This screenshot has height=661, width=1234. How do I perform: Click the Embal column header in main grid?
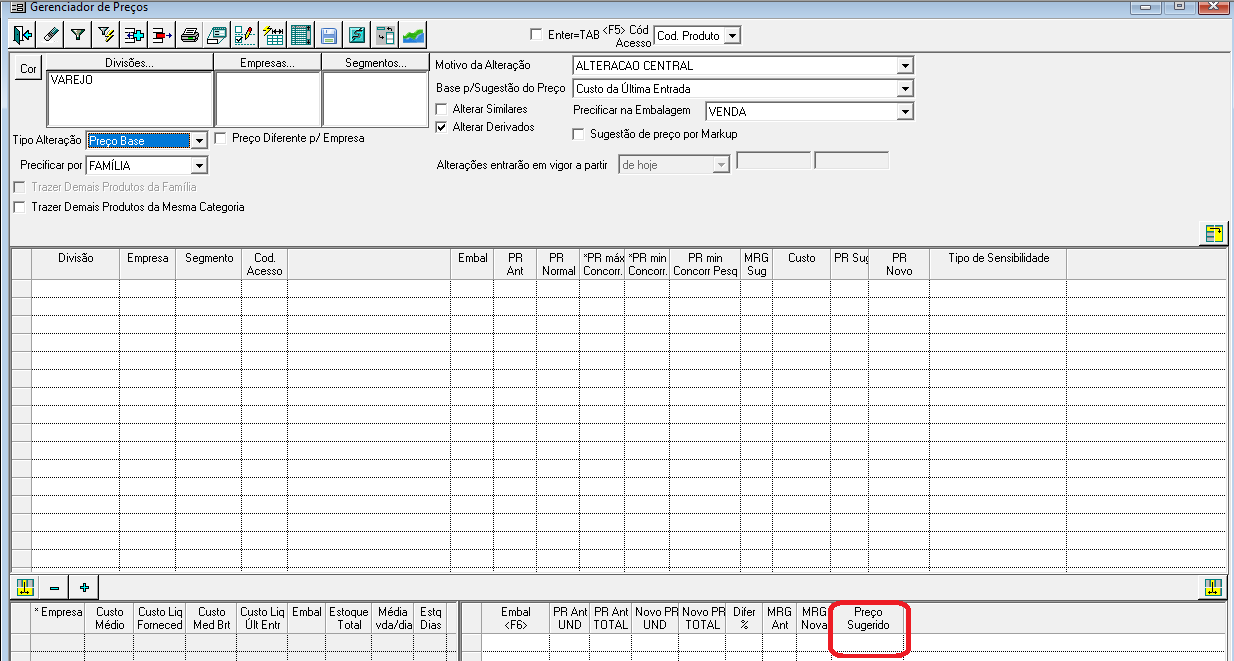click(472, 264)
